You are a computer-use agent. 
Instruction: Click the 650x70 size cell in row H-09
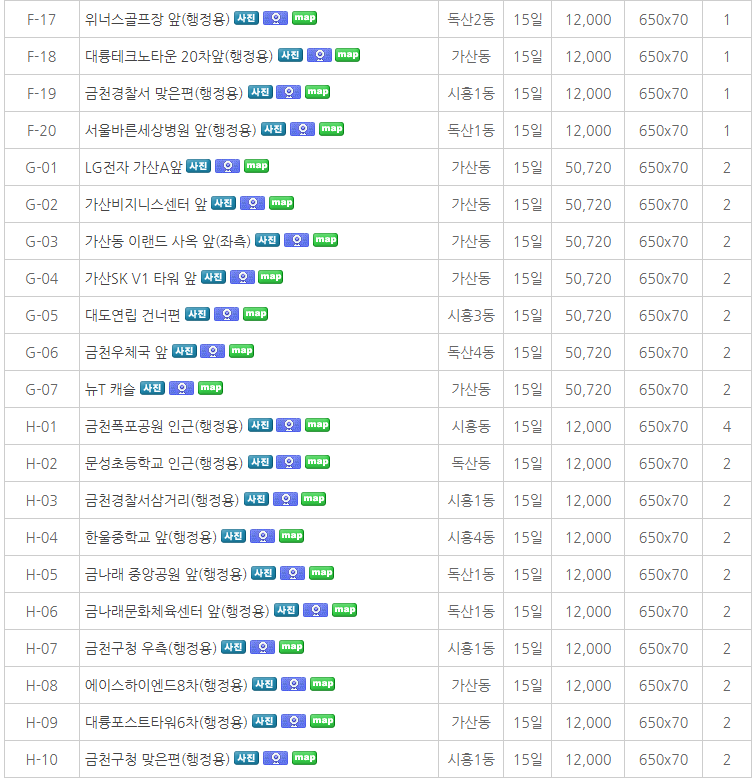tap(663, 723)
